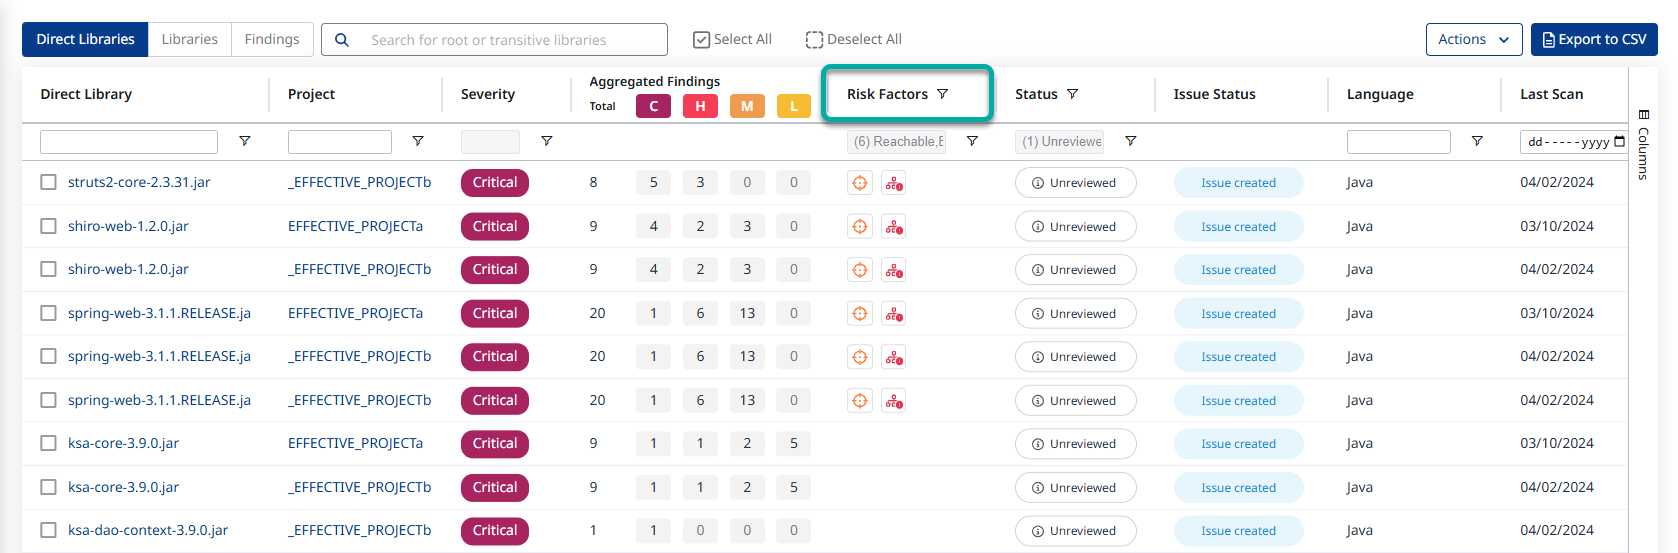This screenshot has height=553, width=1678.
Task: Switch to the Libraries tab
Action: (x=189, y=40)
